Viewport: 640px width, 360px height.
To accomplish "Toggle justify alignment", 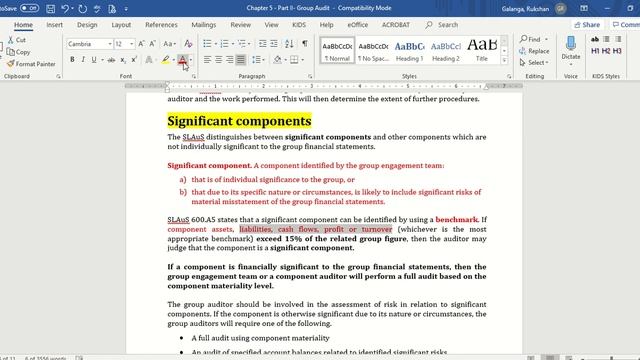I will pos(241,60).
